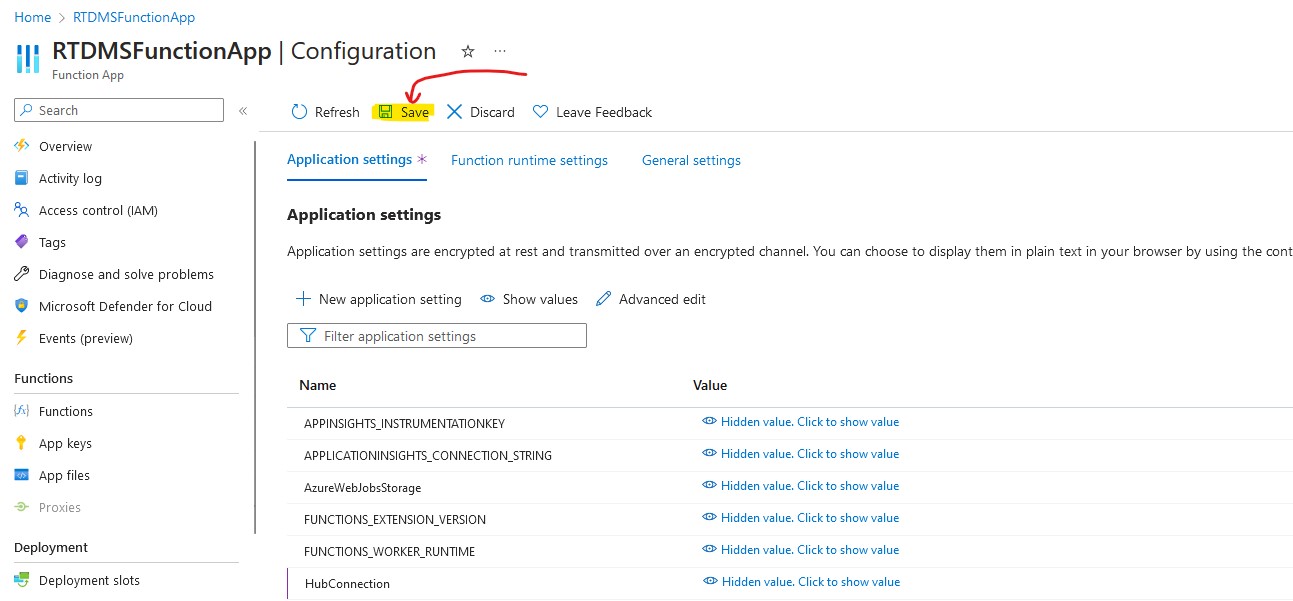Favorite this page with the star icon
The width and height of the screenshot is (1293, 601).
point(468,51)
